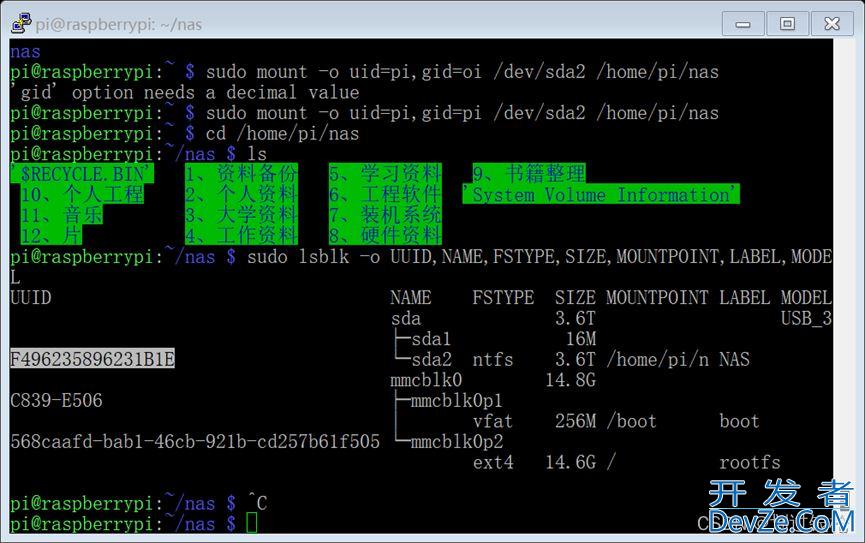Click the device name sda2
This screenshot has width=865, height=543.
431,359
